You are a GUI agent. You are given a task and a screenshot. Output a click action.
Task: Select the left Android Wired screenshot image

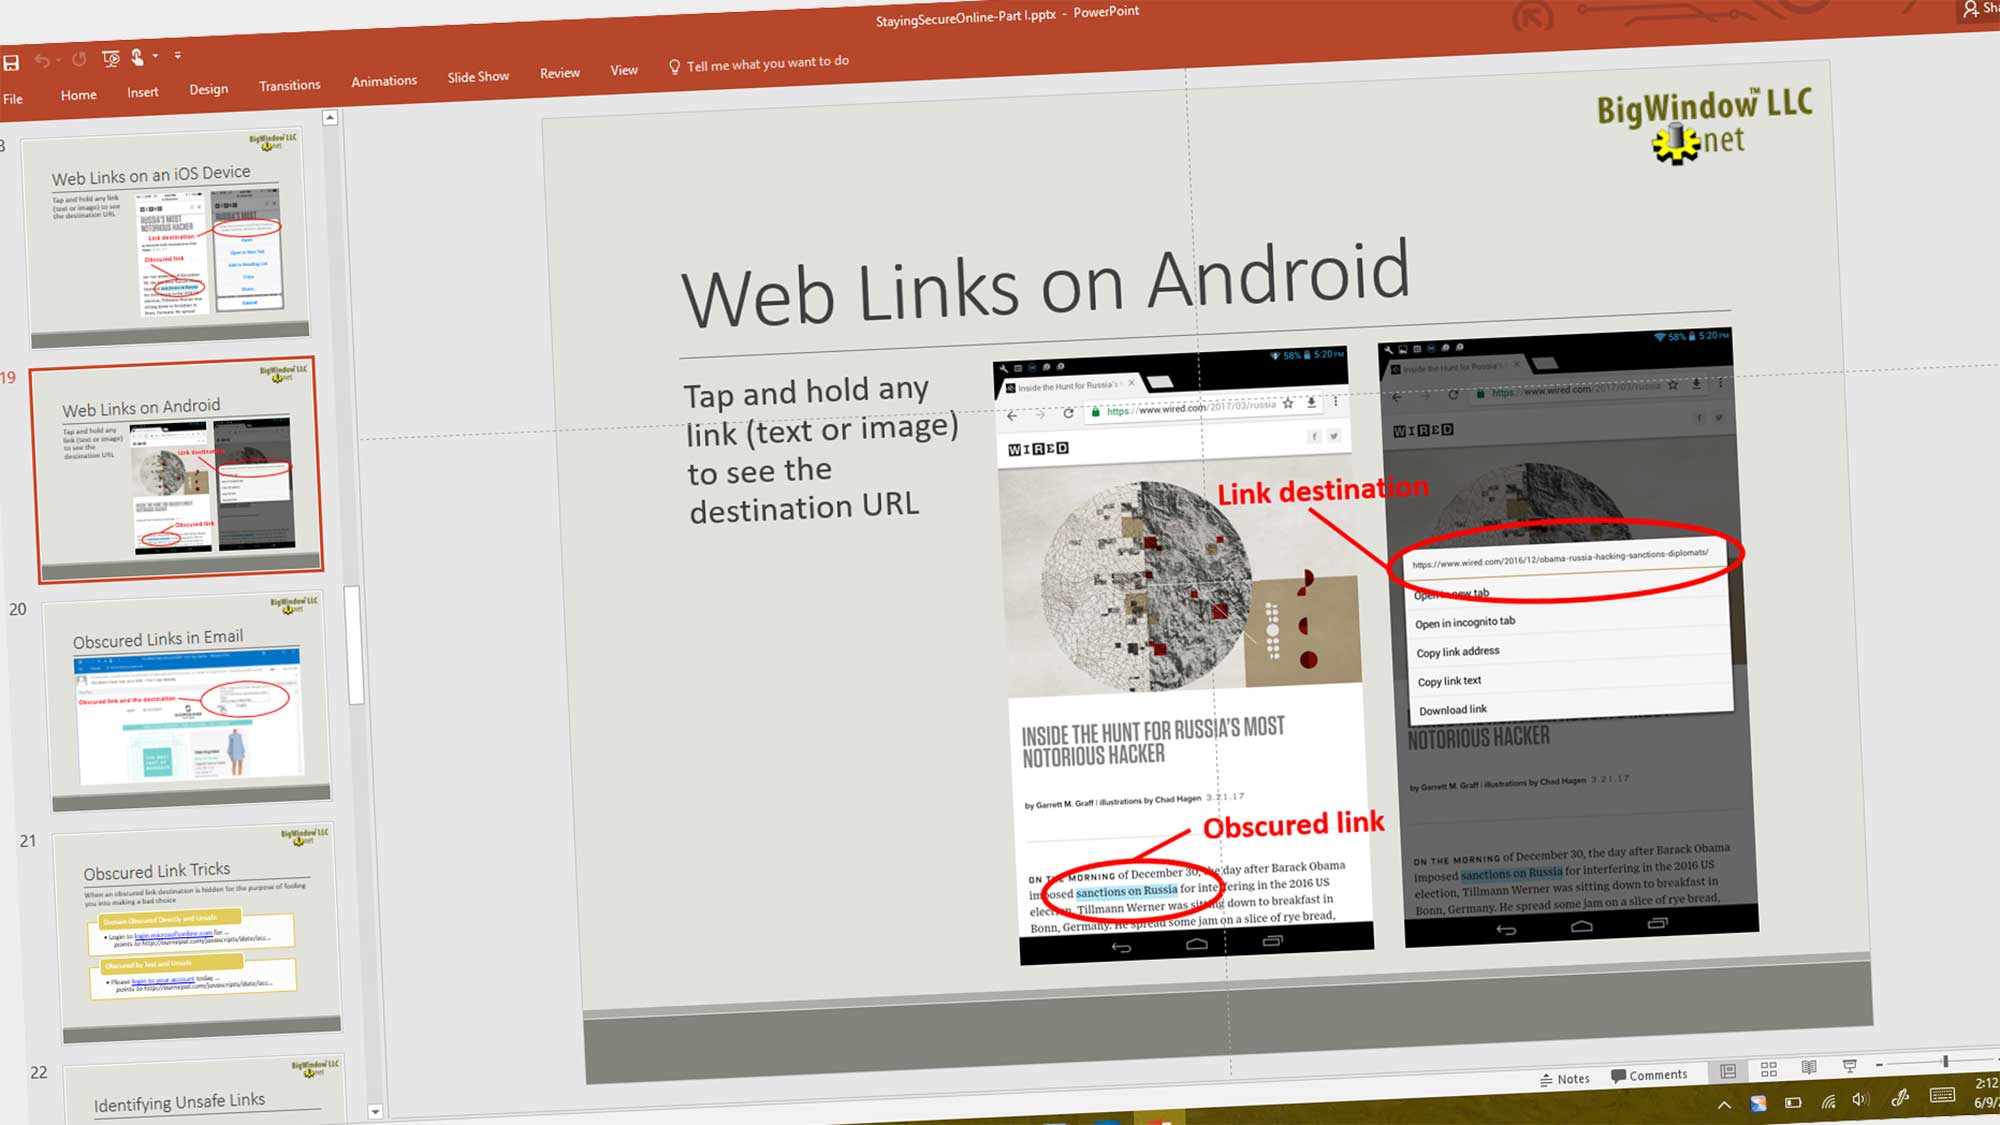pos(1183,655)
